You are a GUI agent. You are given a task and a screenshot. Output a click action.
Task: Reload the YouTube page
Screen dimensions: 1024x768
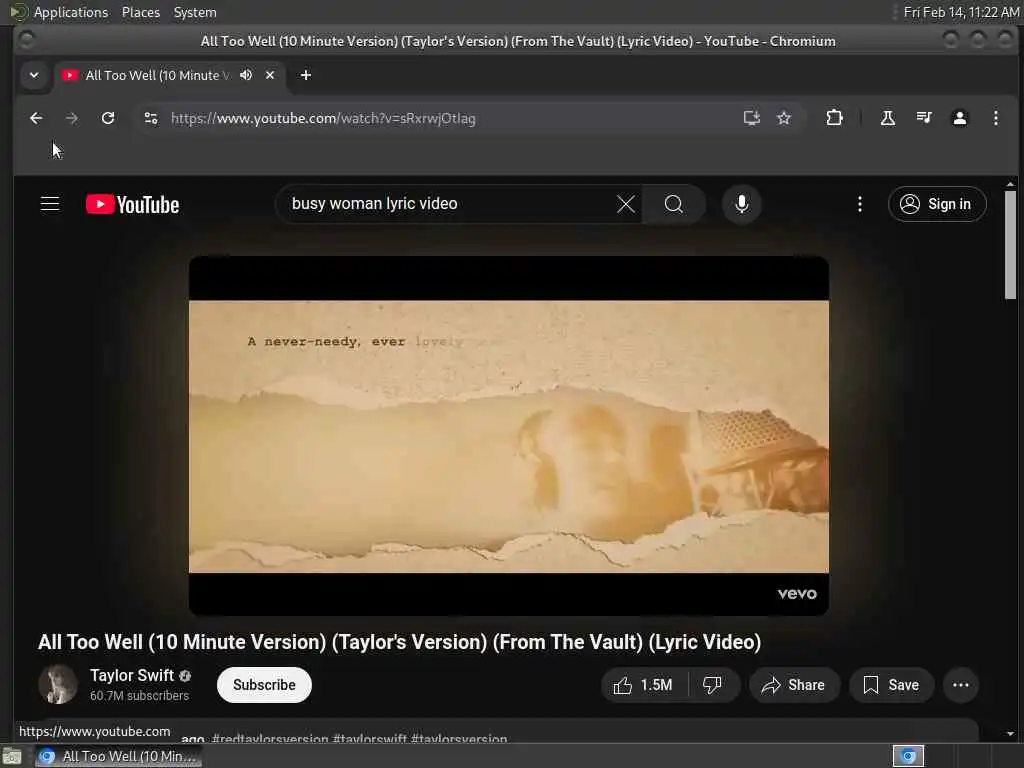(108, 118)
